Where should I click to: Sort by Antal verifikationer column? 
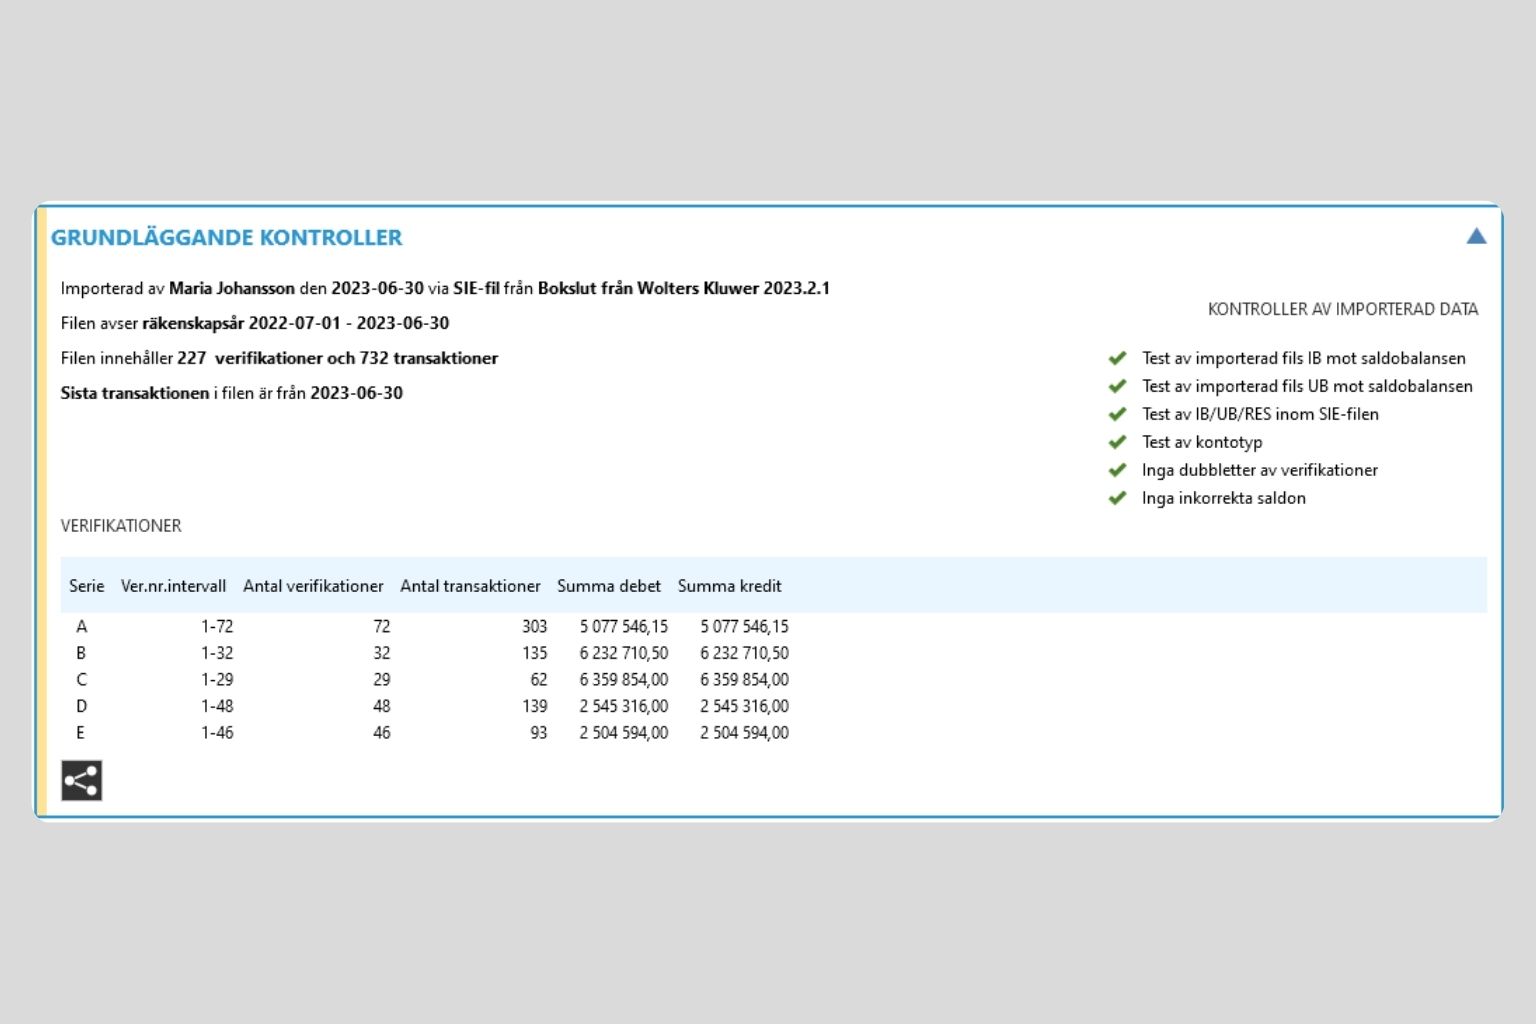[313, 586]
